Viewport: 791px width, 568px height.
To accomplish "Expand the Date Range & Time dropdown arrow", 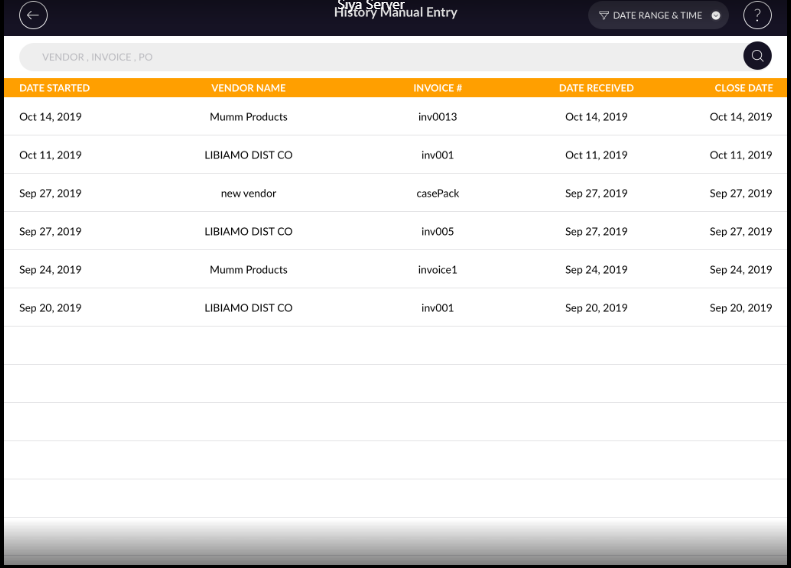I will tap(716, 16).
